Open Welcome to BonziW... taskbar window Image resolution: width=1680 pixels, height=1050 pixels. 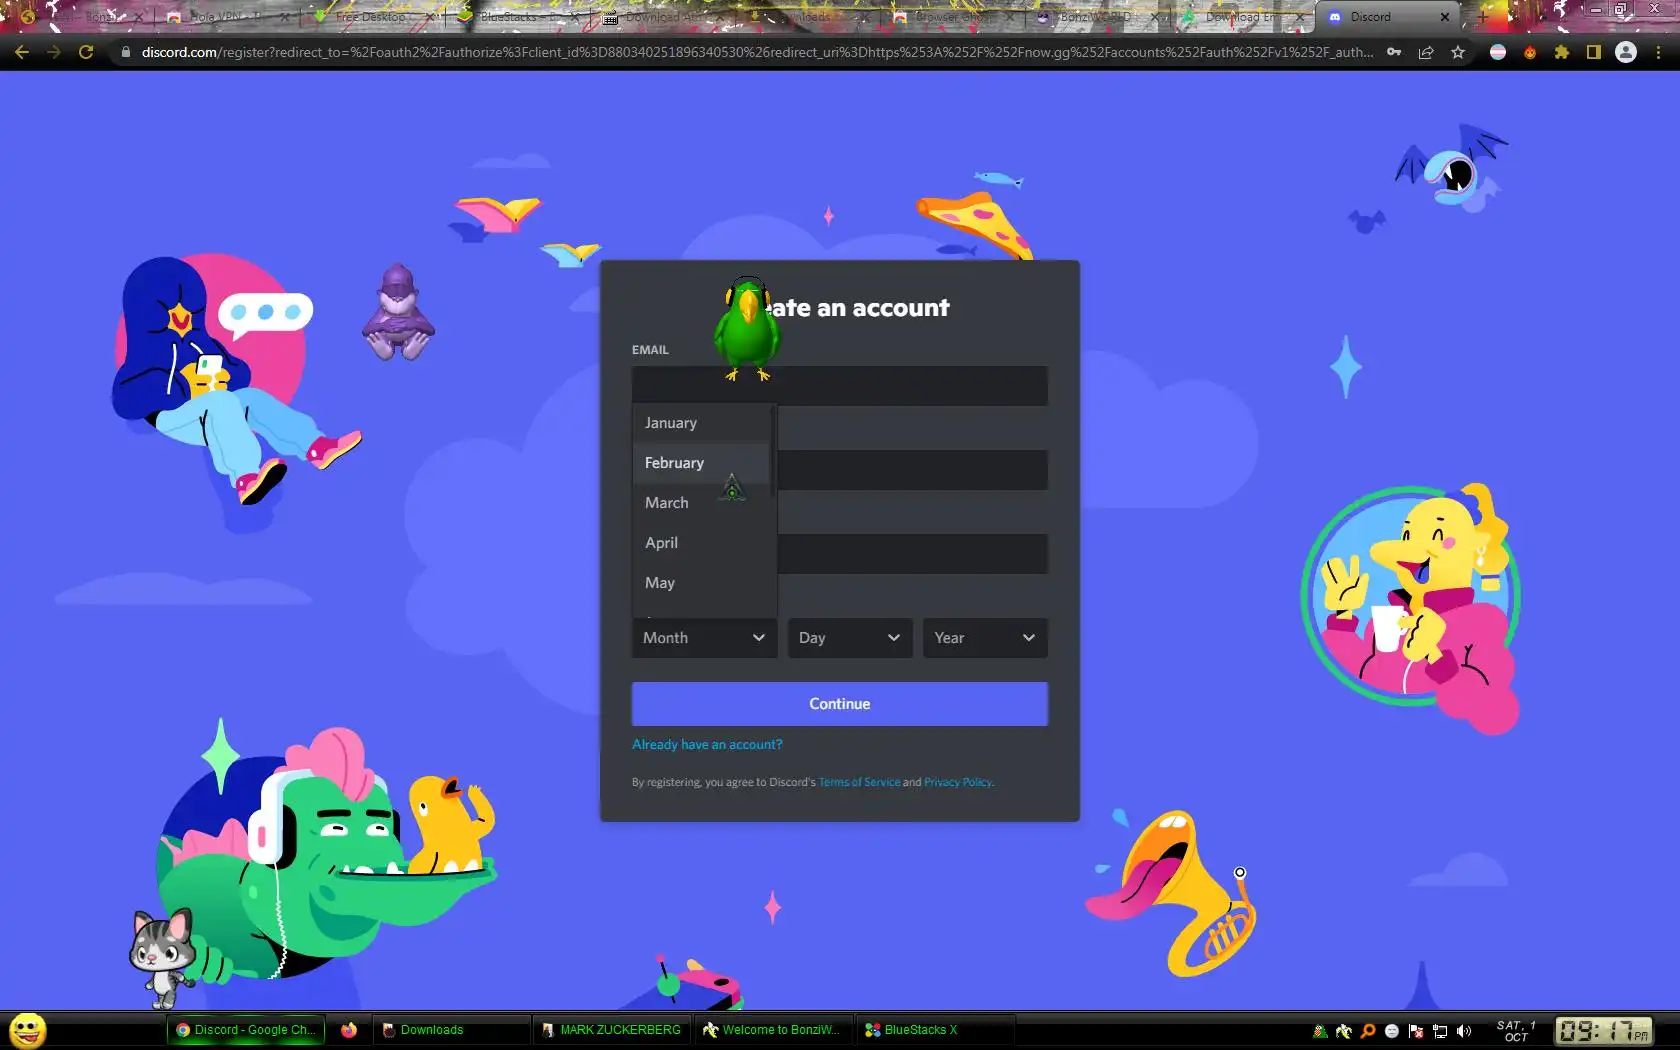tap(773, 1030)
